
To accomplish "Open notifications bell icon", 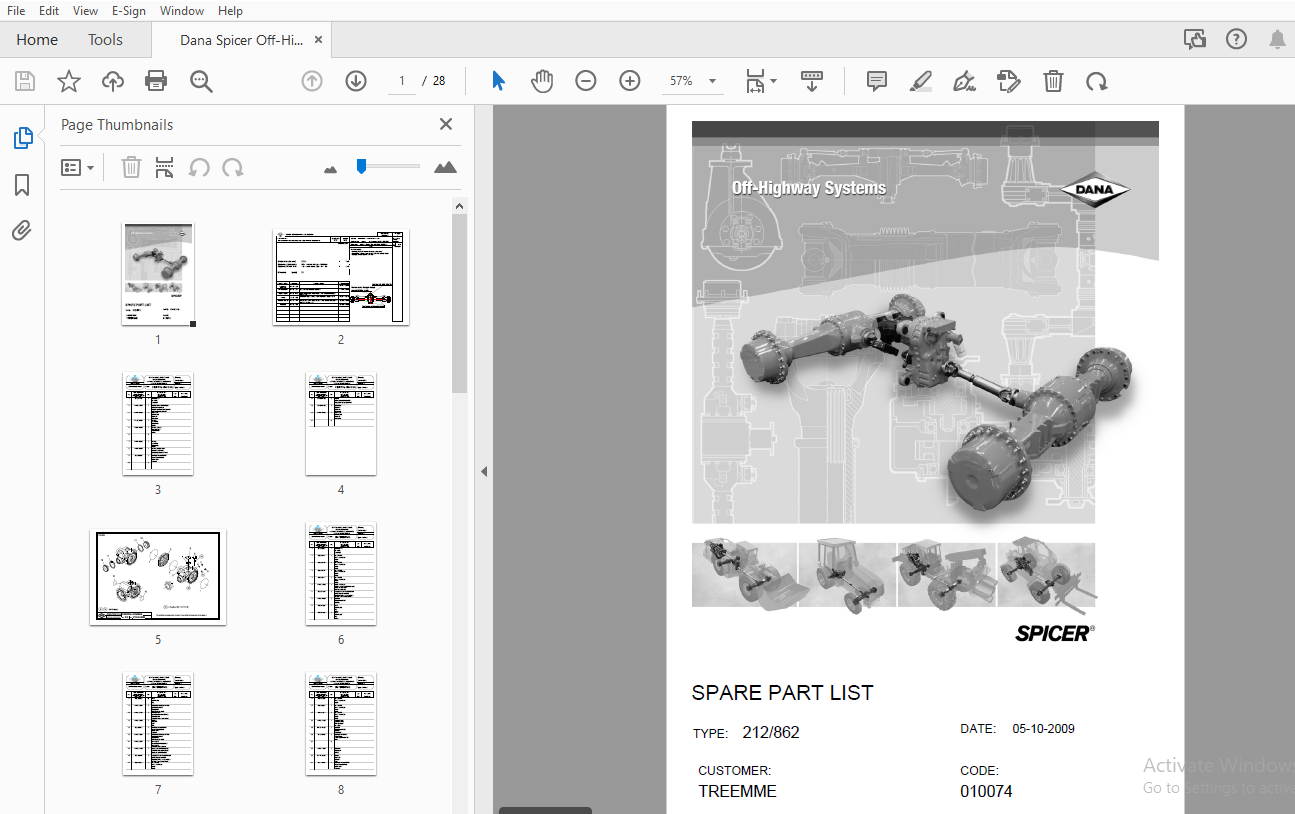I will tap(1277, 39).
